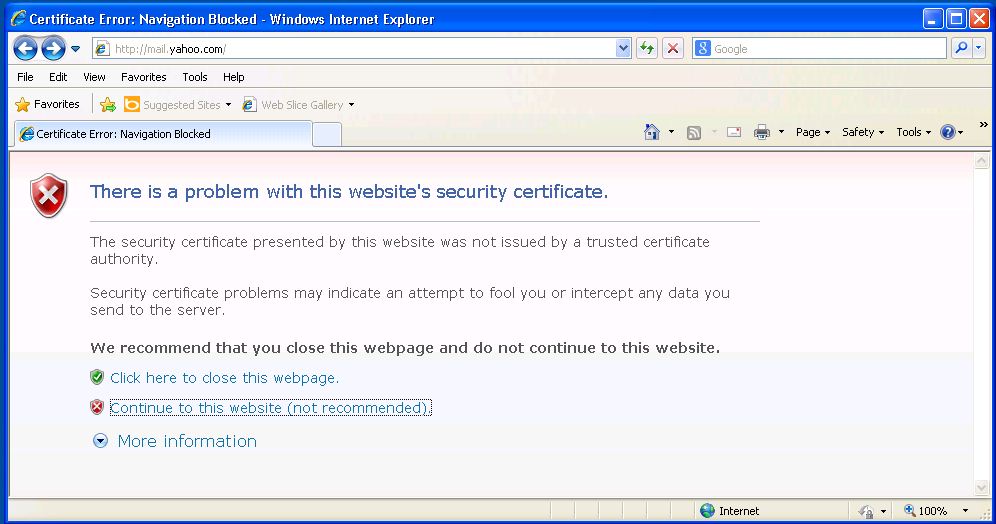Click the search magnifier icon

point(961,48)
